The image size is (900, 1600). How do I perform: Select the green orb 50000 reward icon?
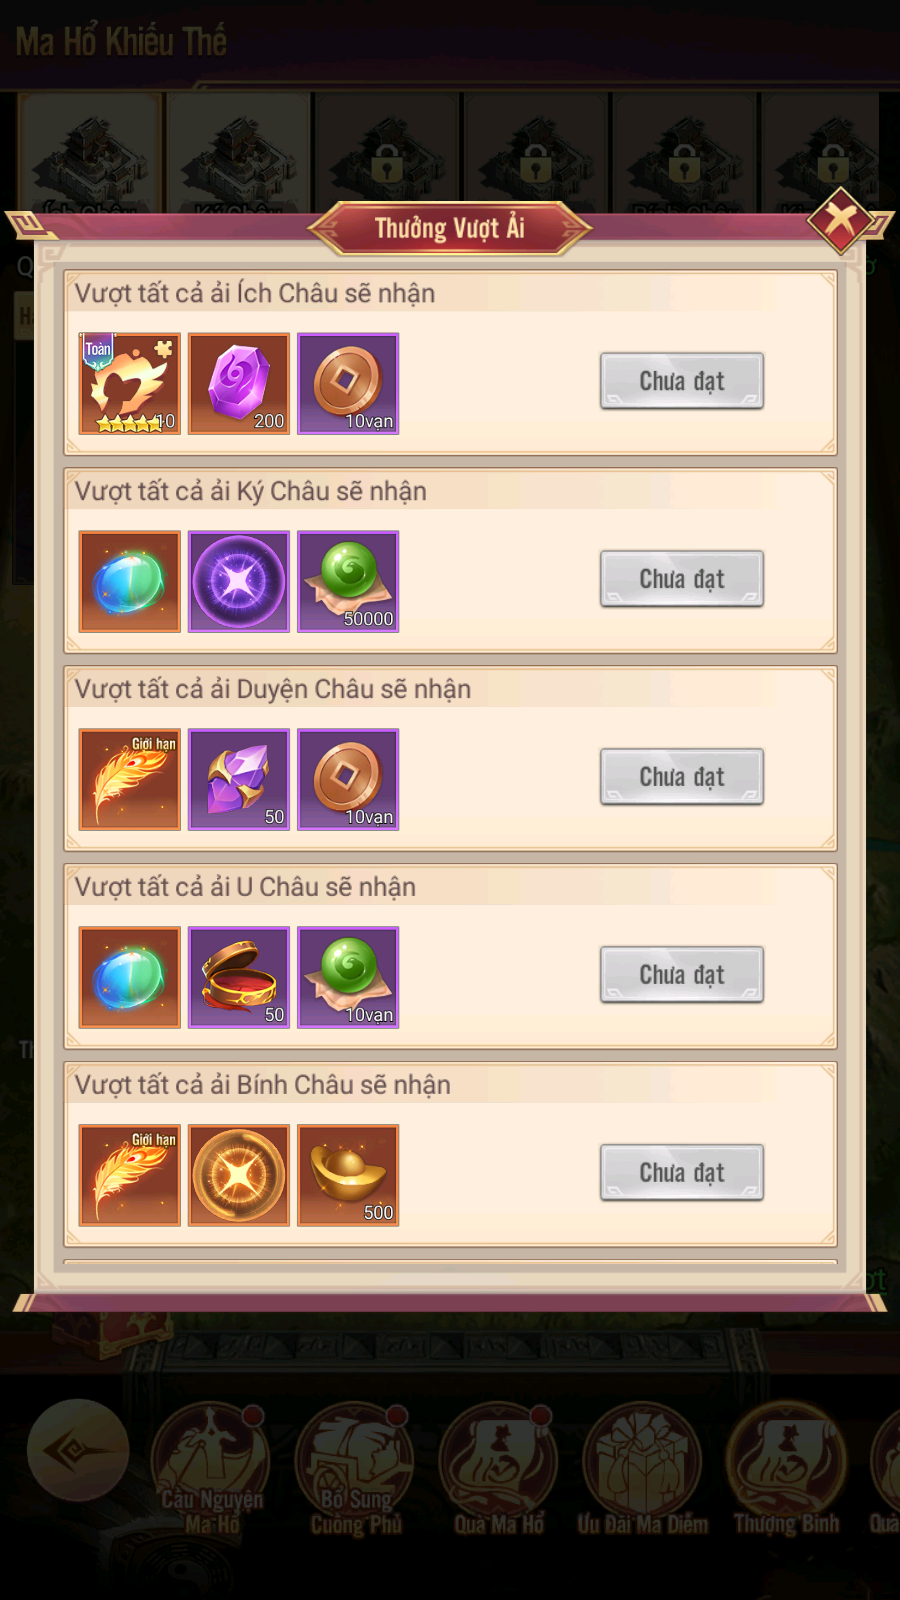[348, 581]
